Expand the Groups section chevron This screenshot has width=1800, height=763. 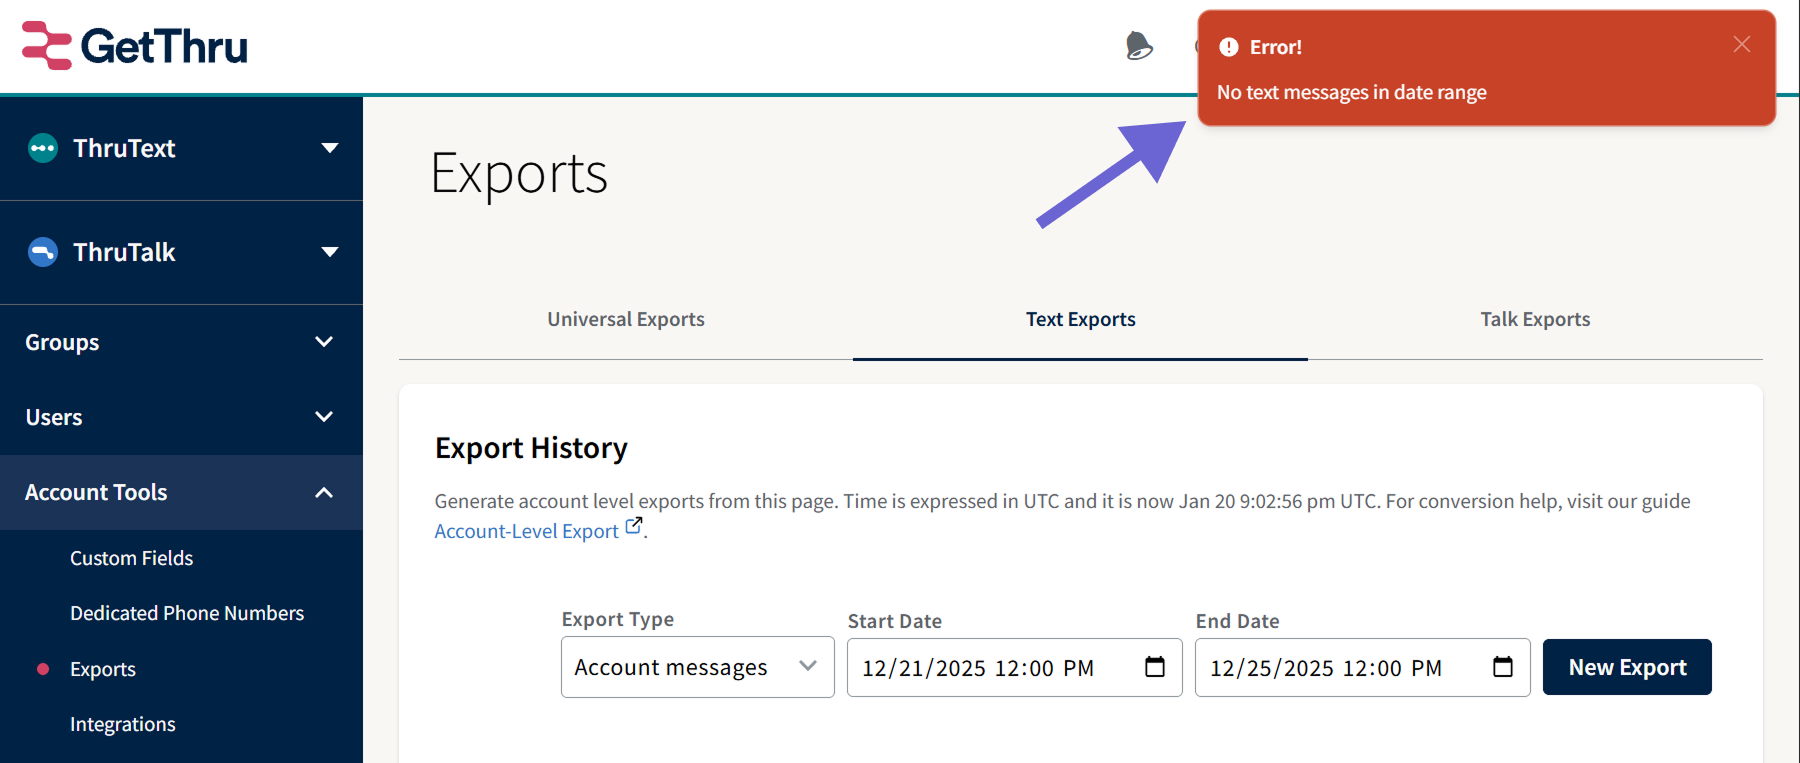(x=324, y=342)
